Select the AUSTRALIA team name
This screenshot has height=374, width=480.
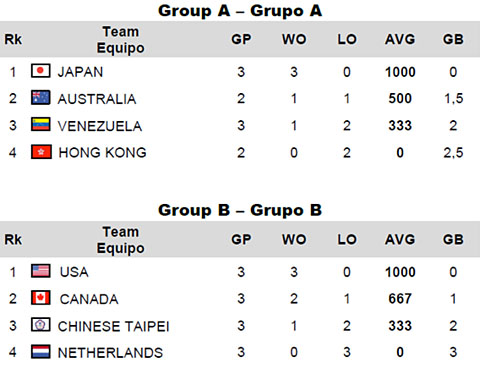click(x=97, y=99)
